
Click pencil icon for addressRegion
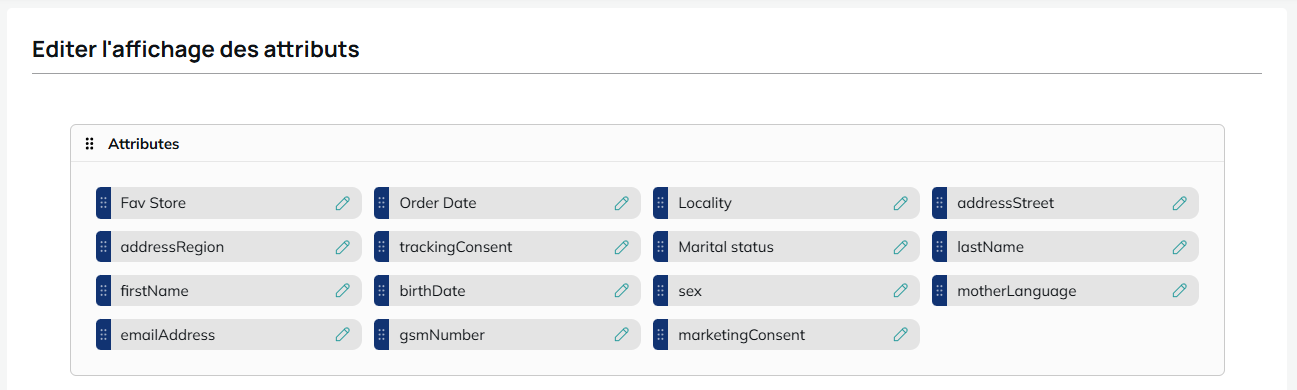tap(343, 247)
